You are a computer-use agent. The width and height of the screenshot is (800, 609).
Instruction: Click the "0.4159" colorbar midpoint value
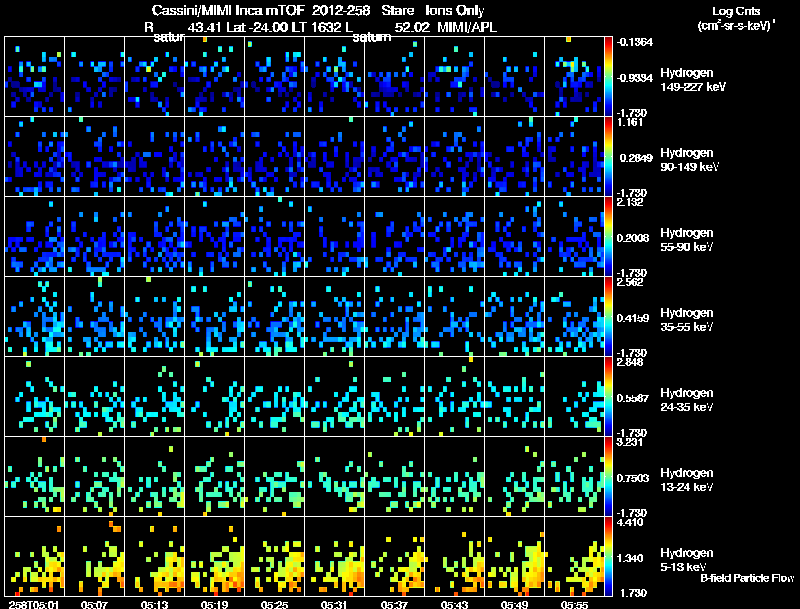pyautogui.click(x=633, y=318)
